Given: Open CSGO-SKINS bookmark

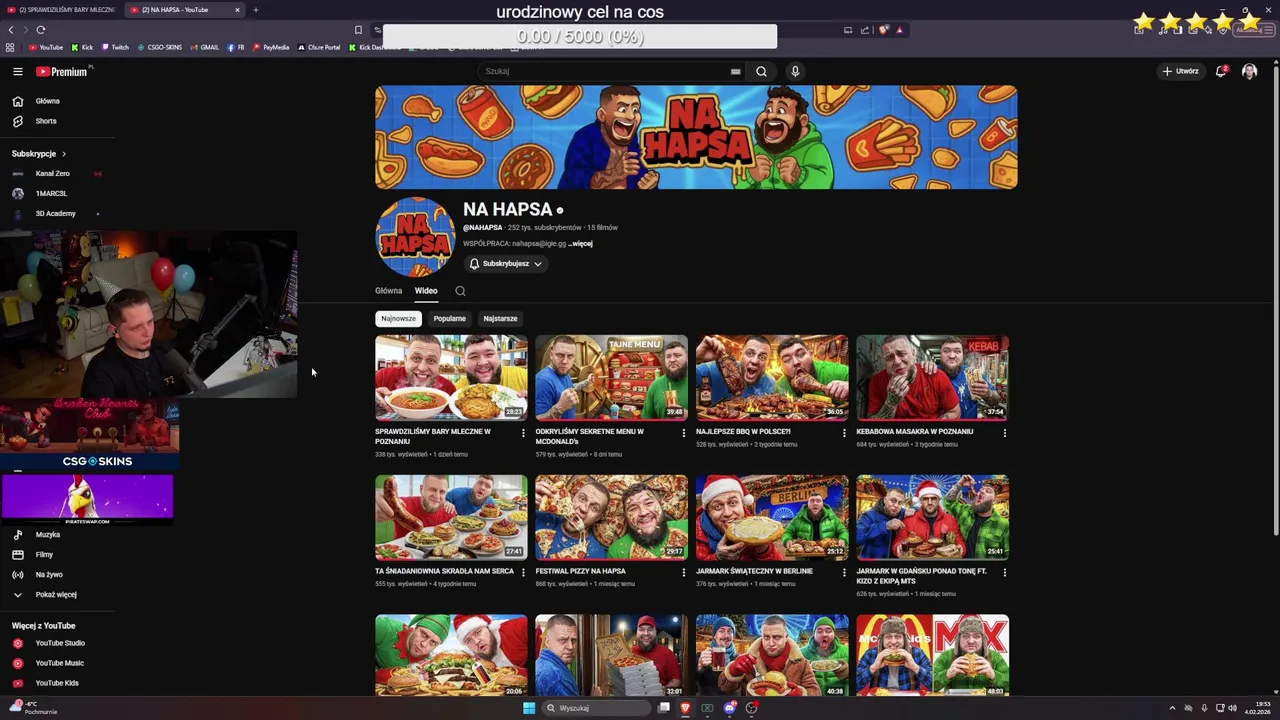Looking at the screenshot, I should (x=159, y=47).
